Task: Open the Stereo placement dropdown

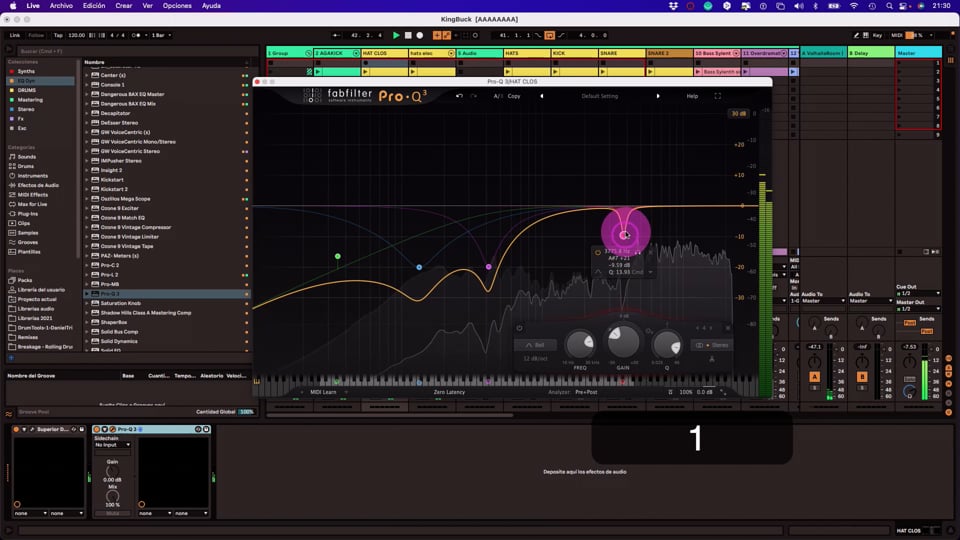Action: point(712,345)
